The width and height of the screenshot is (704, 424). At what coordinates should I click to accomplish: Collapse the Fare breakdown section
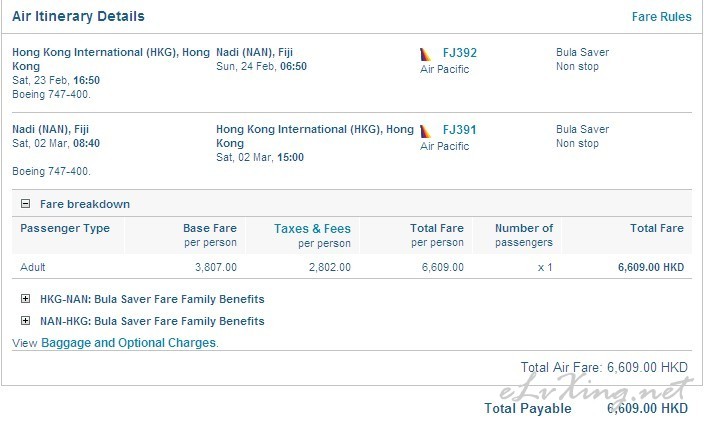click(26, 204)
